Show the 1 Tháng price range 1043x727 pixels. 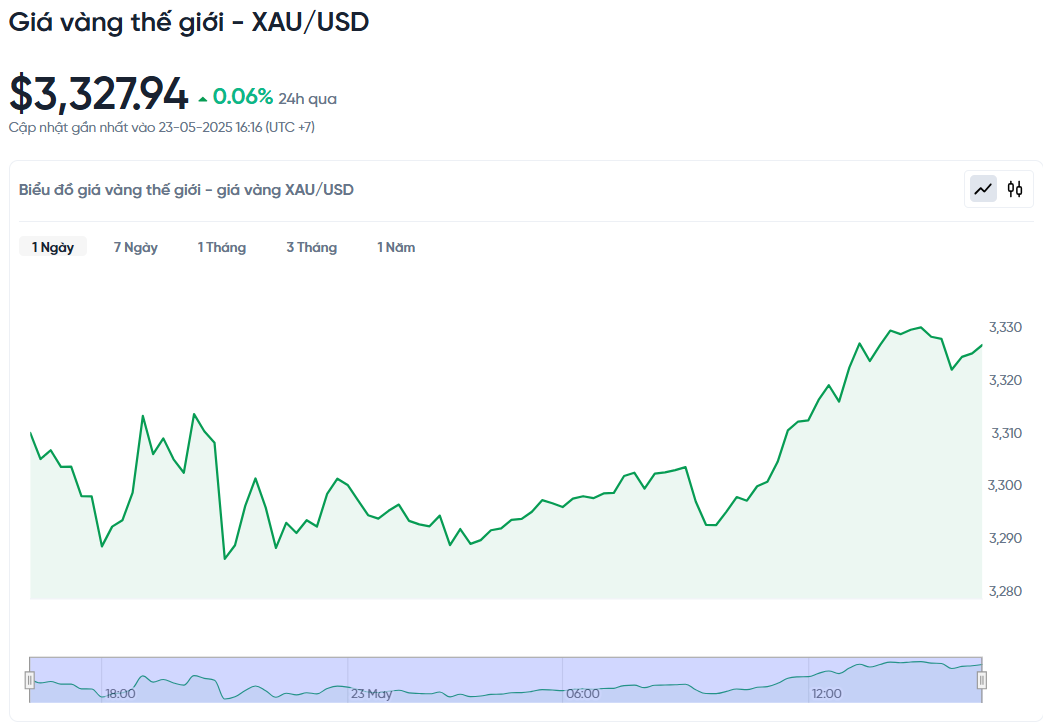pyautogui.click(x=222, y=247)
